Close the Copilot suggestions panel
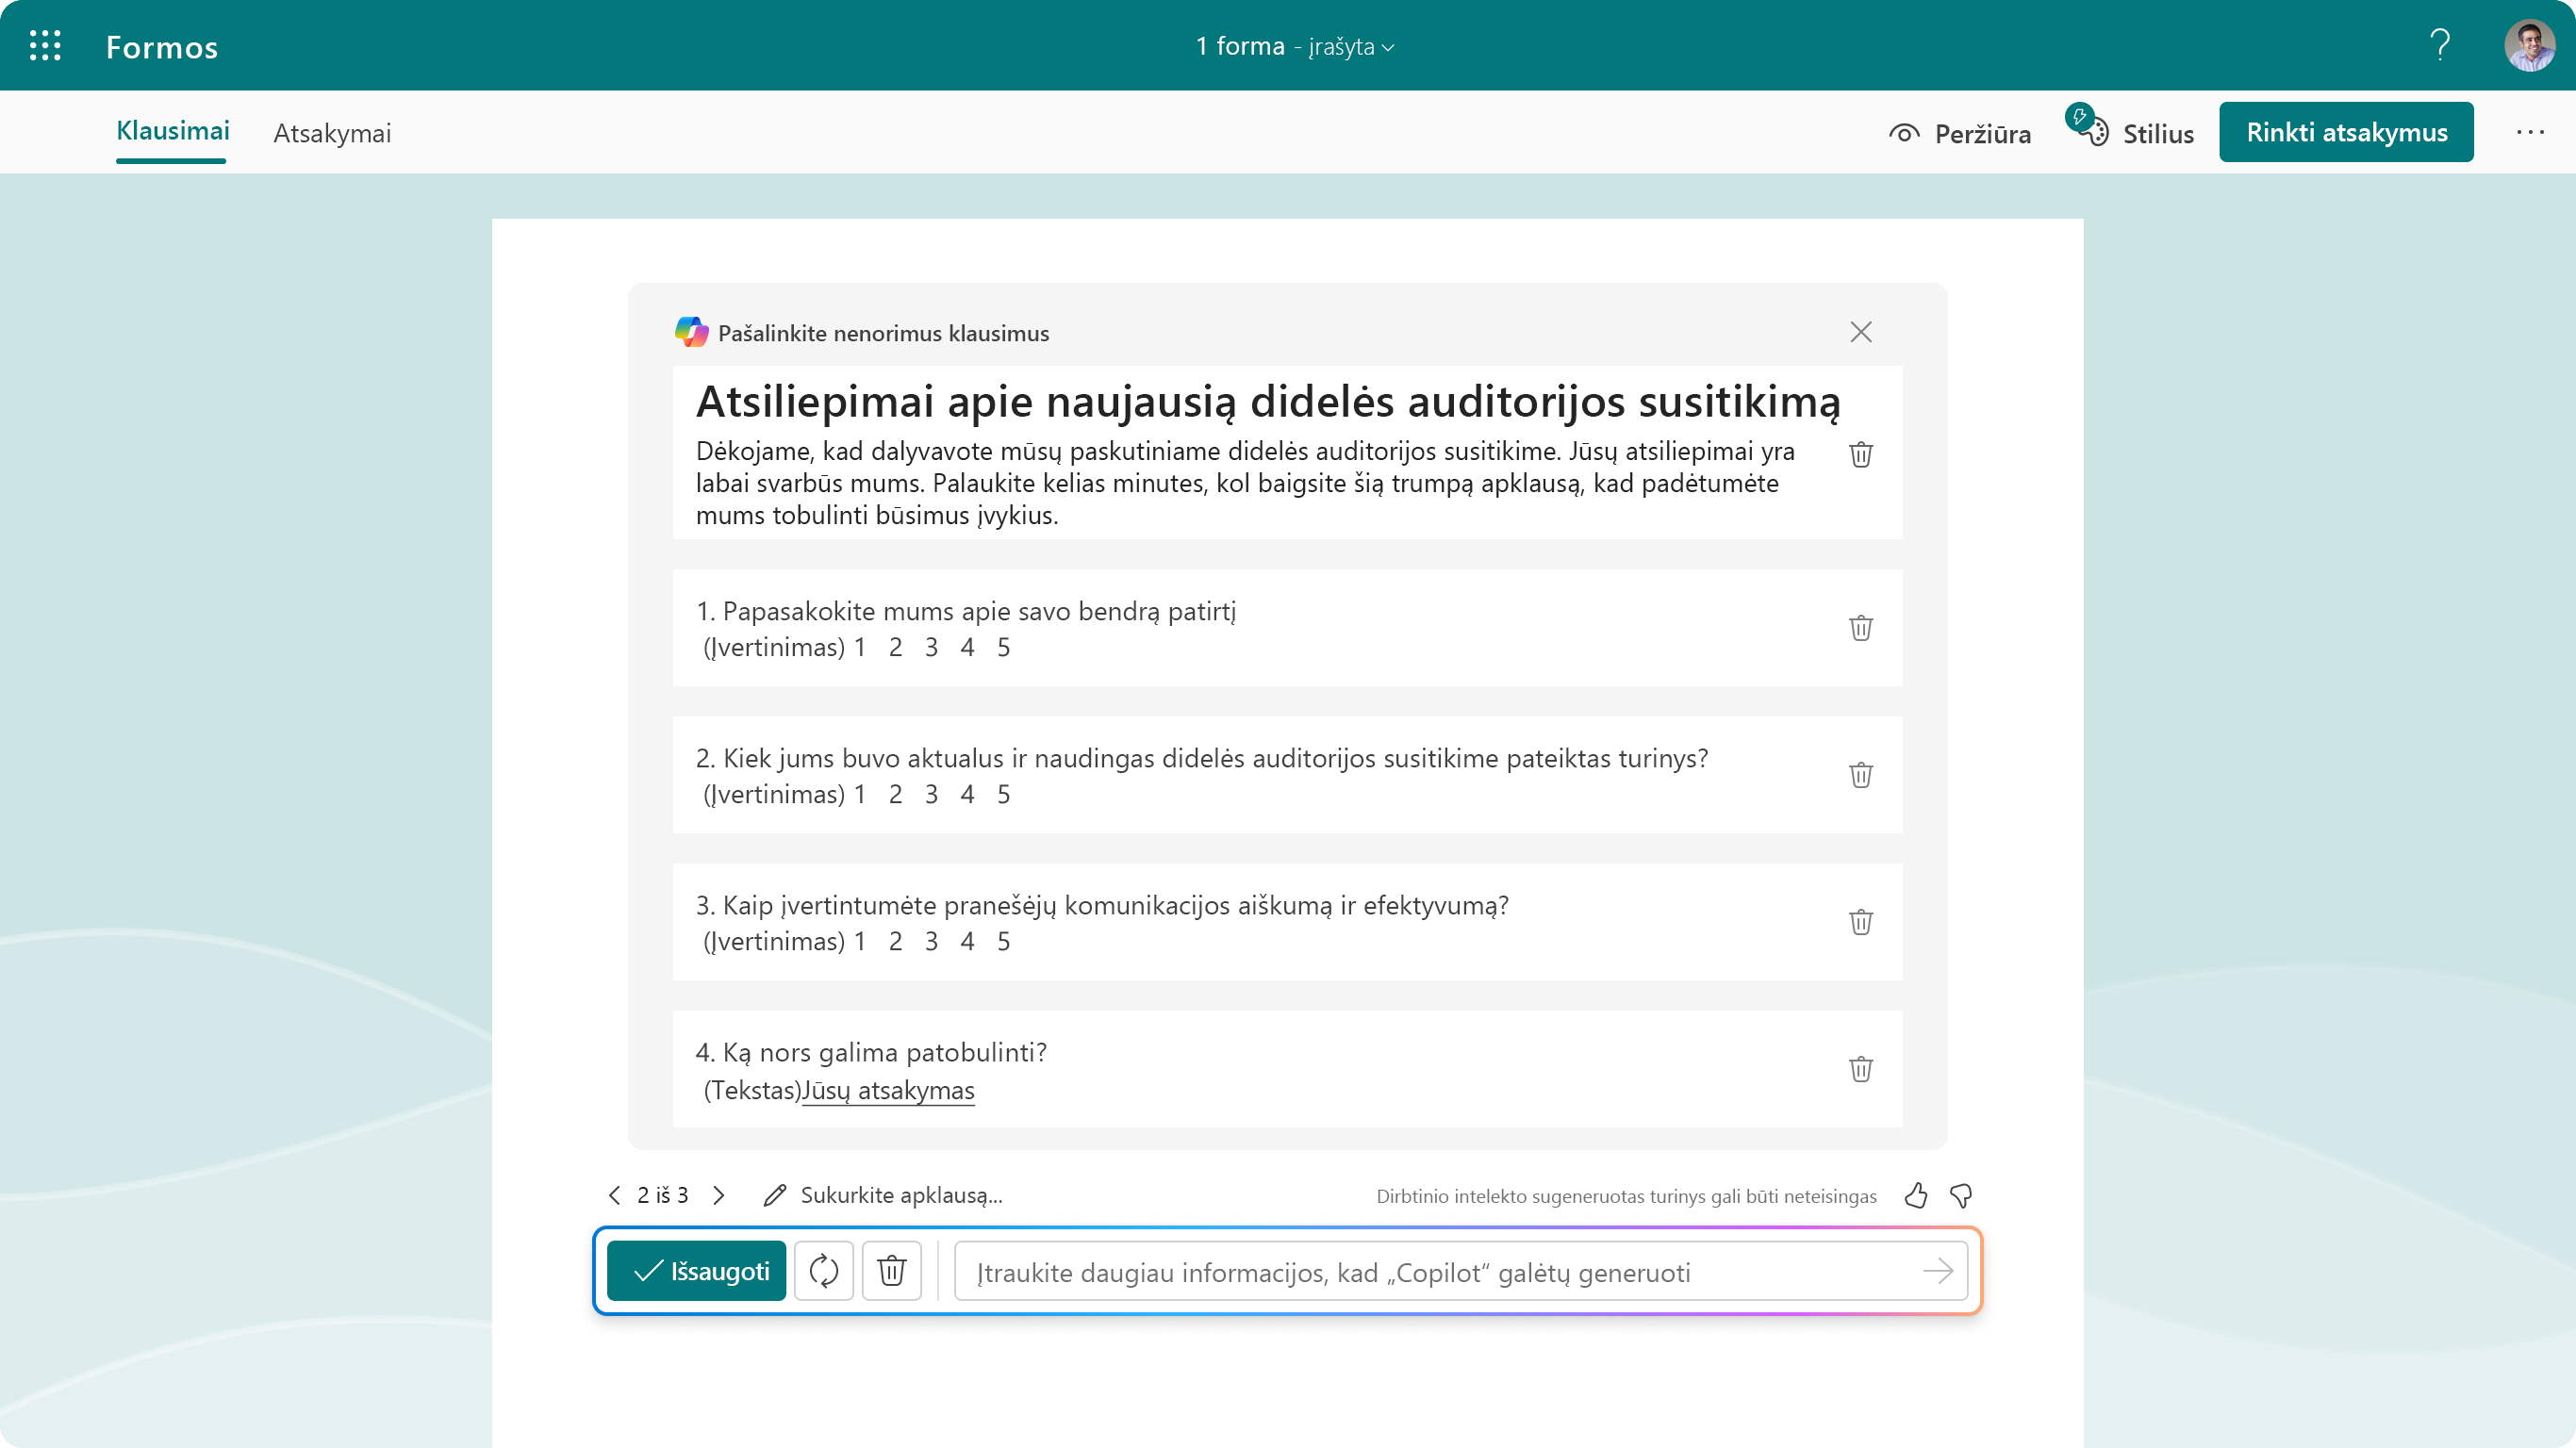The height and width of the screenshot is (1448, 2576). (x=1860, y=332)
